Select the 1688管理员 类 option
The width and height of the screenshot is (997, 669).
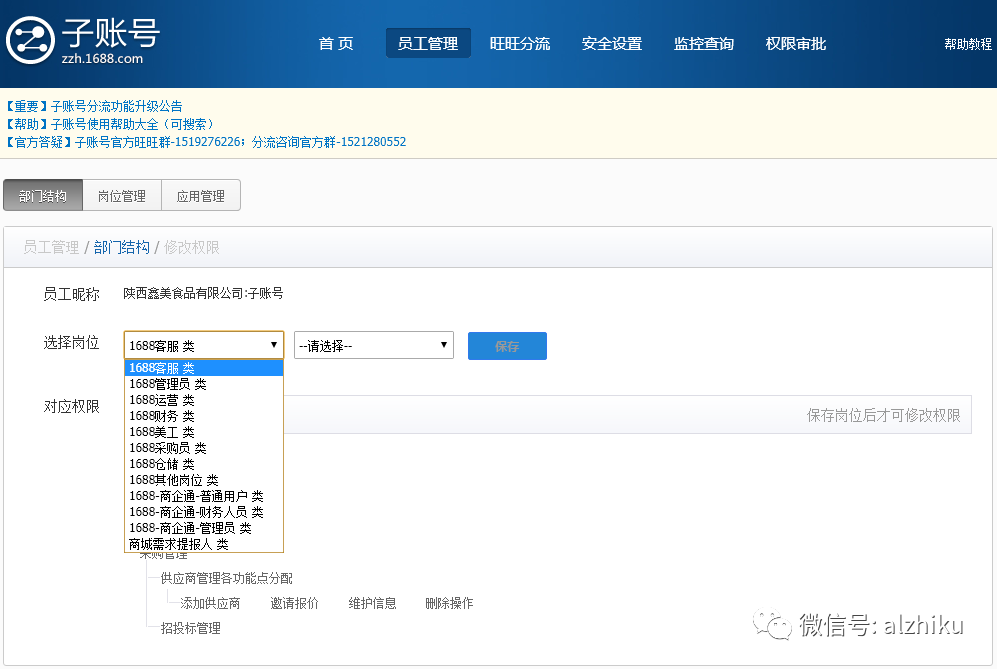point(203,384)
